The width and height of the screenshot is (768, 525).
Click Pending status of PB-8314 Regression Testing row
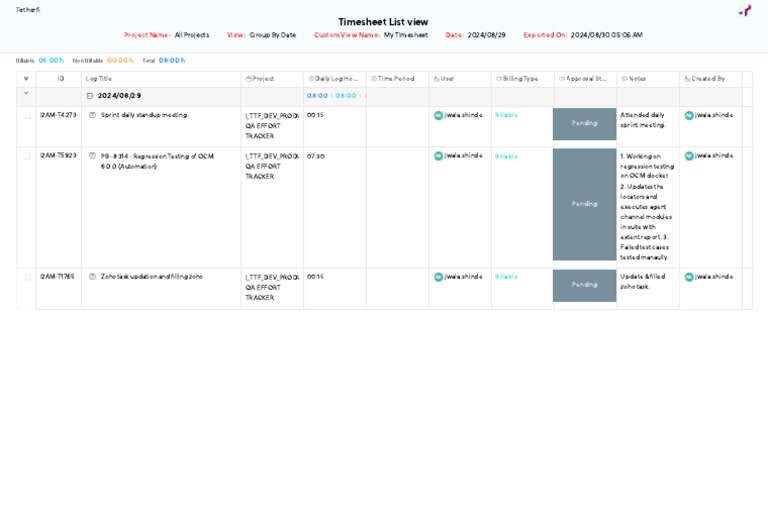[584, 204]
